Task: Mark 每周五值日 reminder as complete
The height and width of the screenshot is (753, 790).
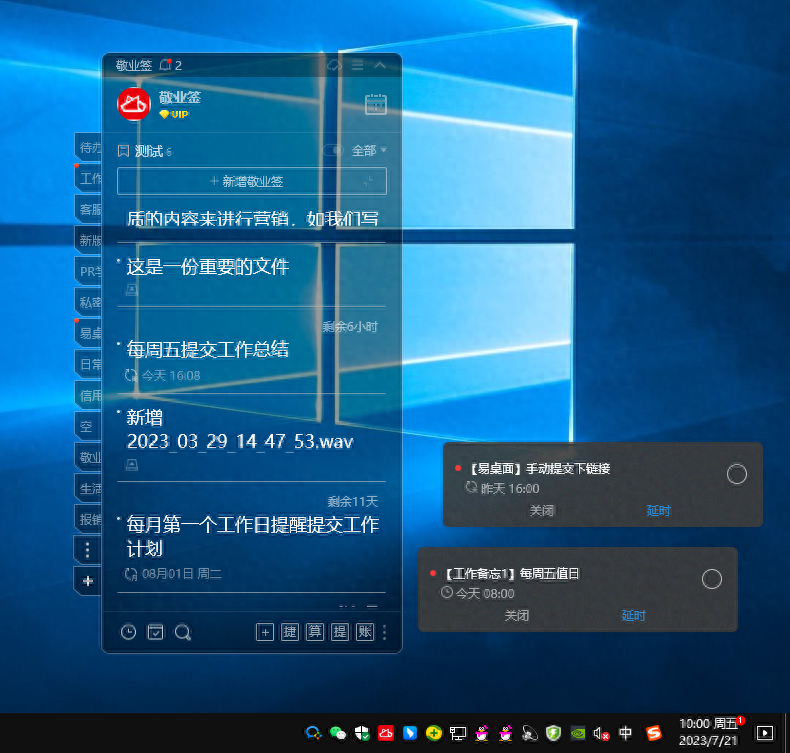Action: click(x=711, y=579)
